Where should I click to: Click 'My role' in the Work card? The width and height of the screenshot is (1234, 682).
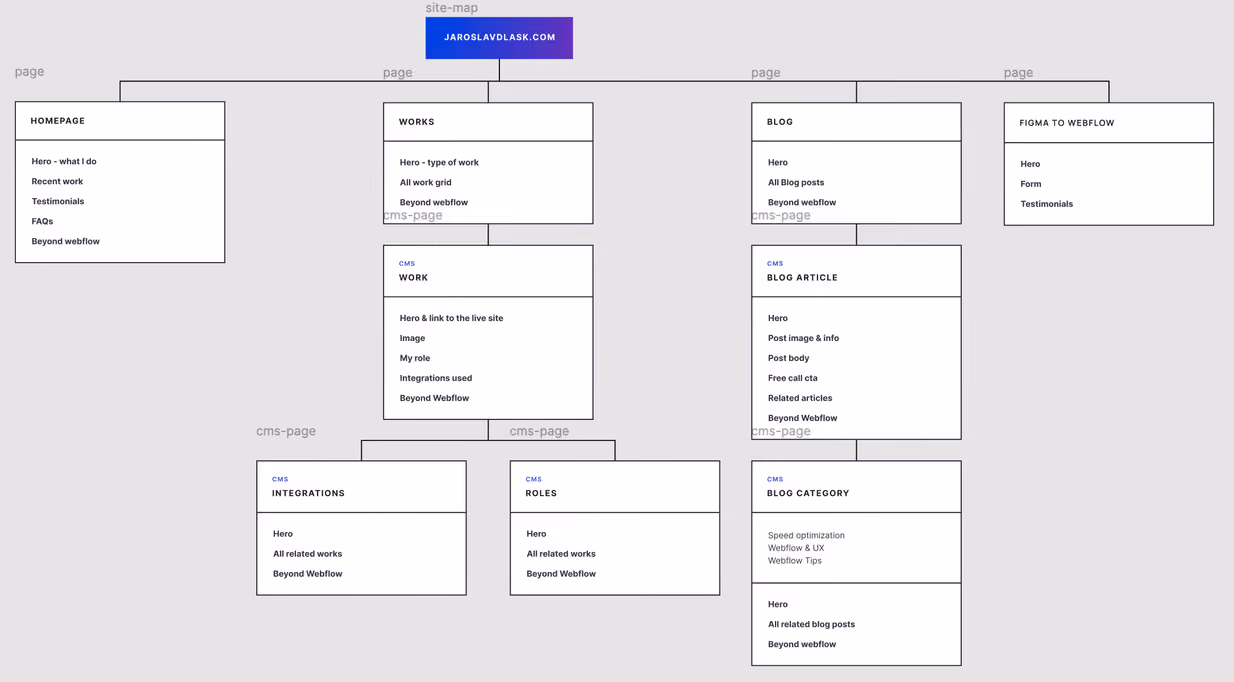(x=415, y=358)
